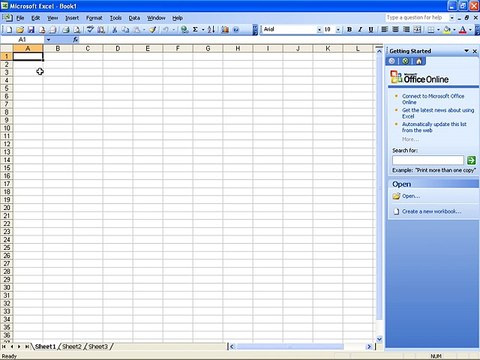
Task: Click Create a new workbook... link
Action: coord(432,211)
